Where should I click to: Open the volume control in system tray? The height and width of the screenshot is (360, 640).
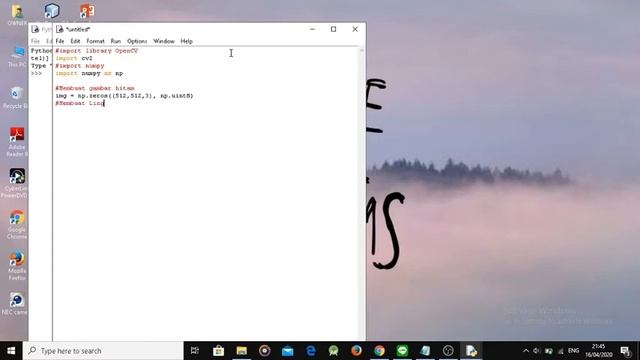[537, 351]
